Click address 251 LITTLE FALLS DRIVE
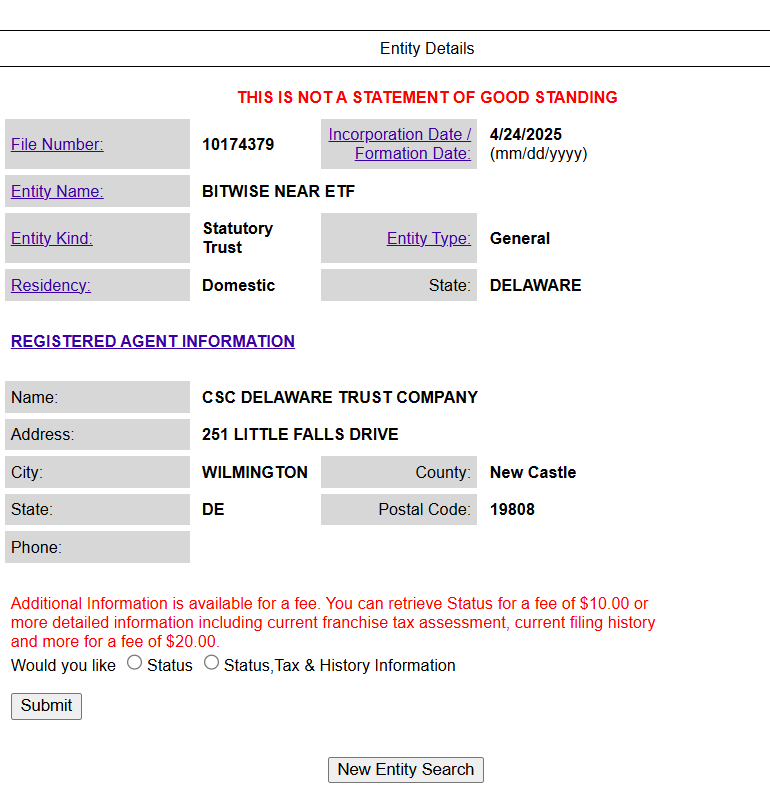The width and height of the screenshot is (770, 785). [x=300, y=435]
